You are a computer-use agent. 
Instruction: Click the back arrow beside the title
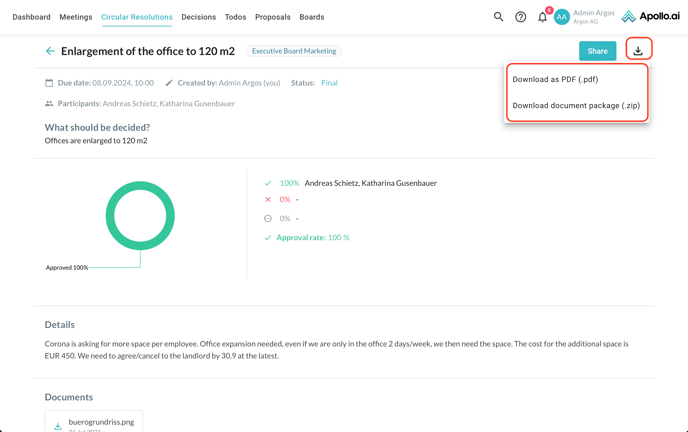click(50, 51)
